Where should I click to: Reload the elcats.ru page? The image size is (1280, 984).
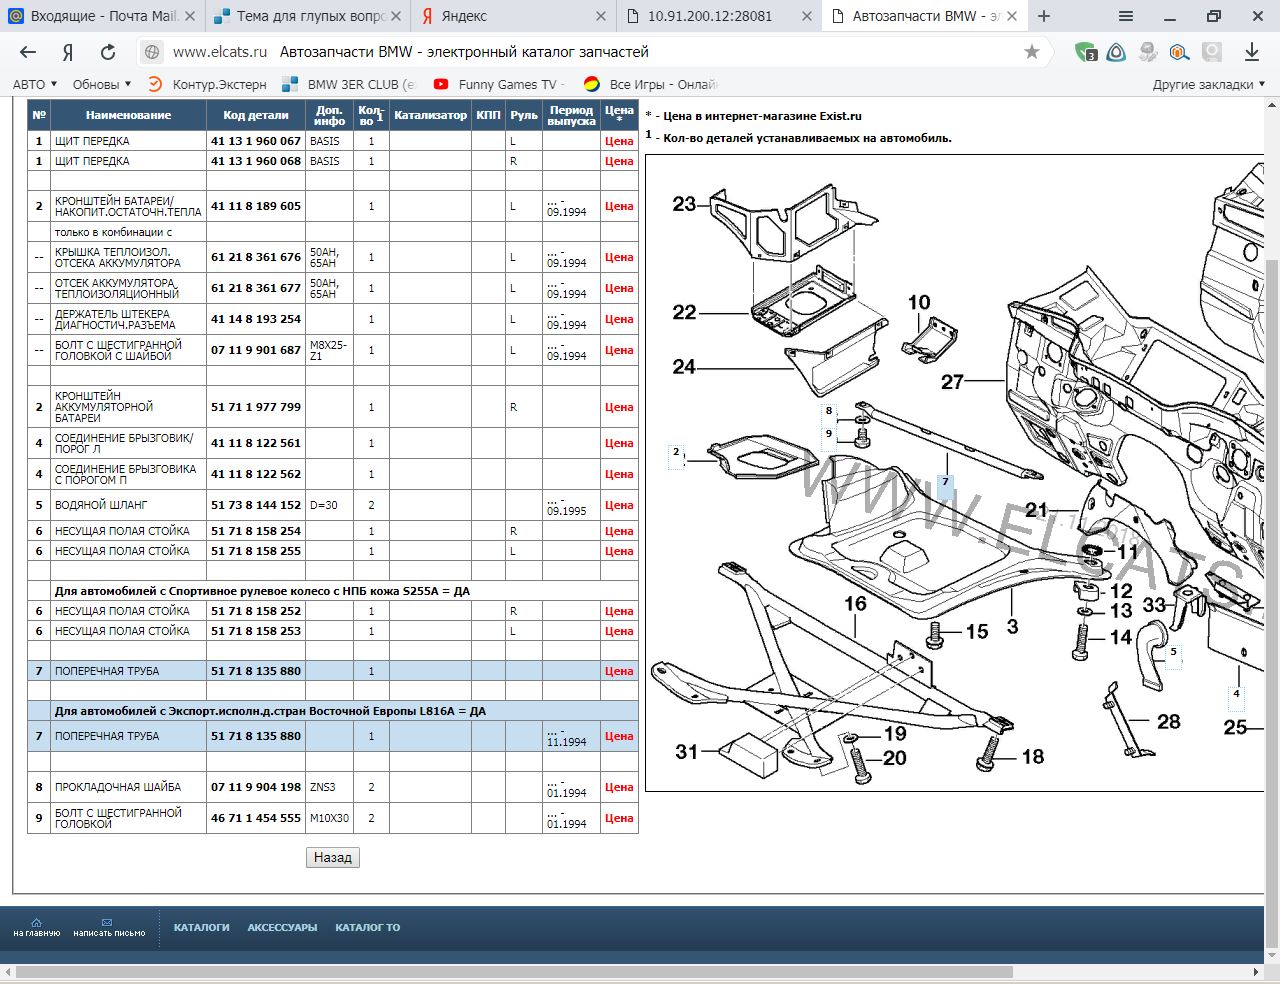[108, 52]
